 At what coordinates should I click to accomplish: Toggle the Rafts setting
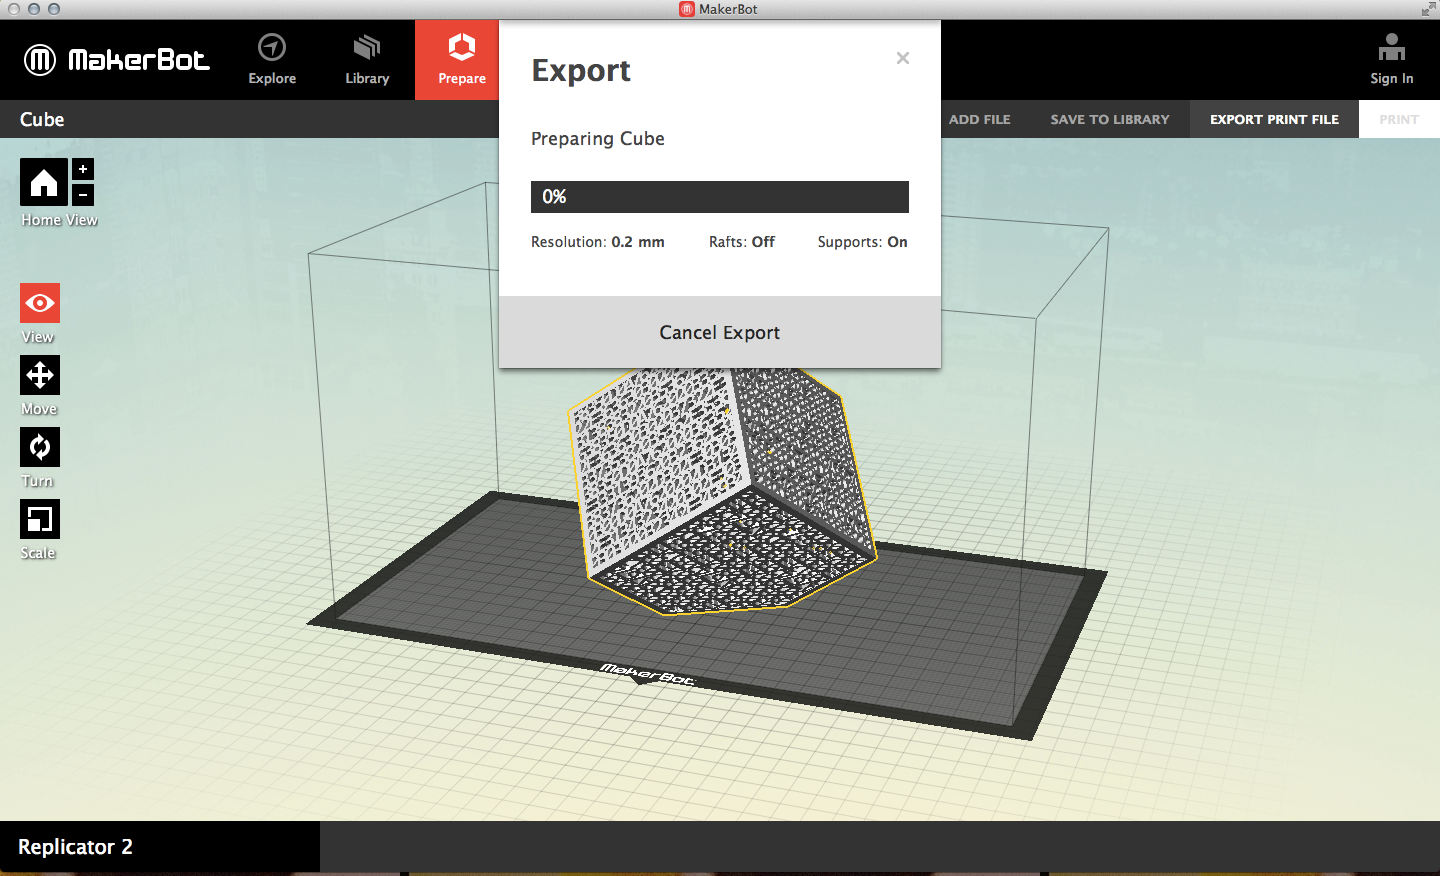[741, 242]
